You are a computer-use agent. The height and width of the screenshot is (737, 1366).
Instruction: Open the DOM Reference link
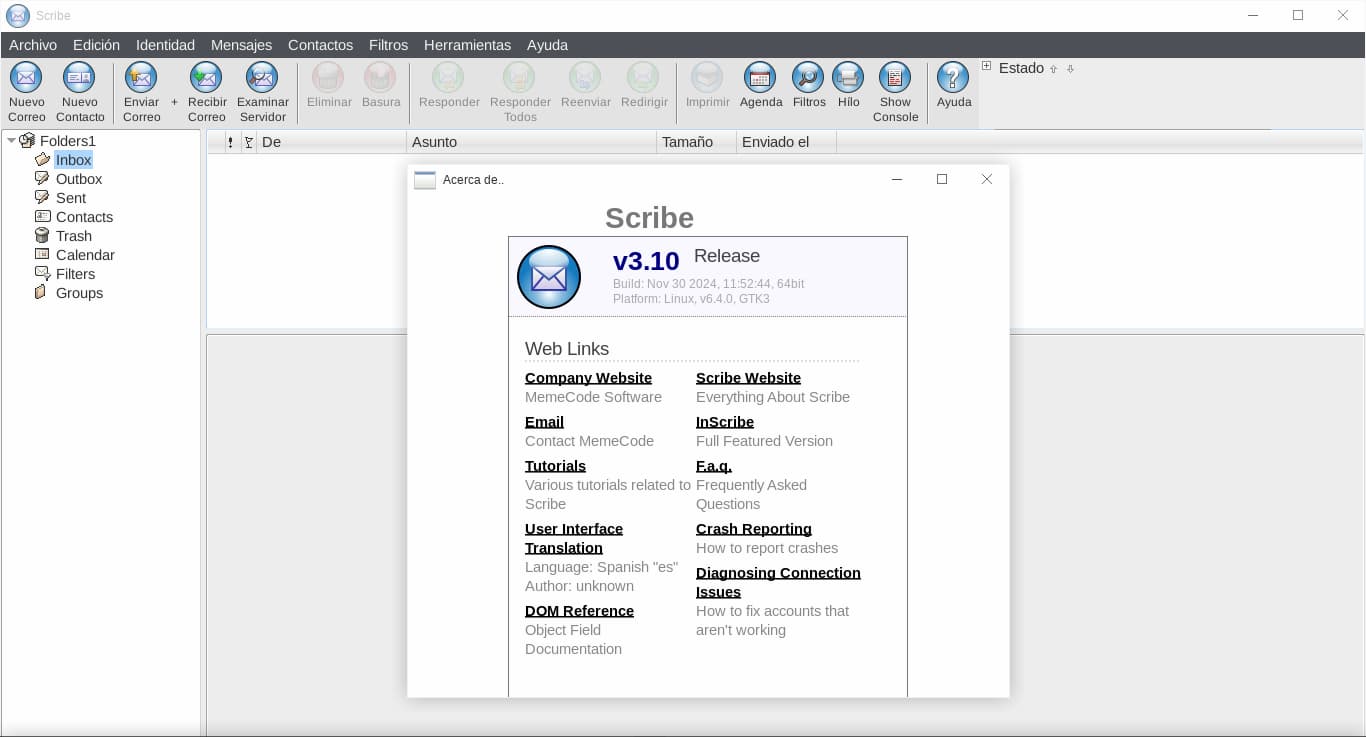(x=579, y=611)
